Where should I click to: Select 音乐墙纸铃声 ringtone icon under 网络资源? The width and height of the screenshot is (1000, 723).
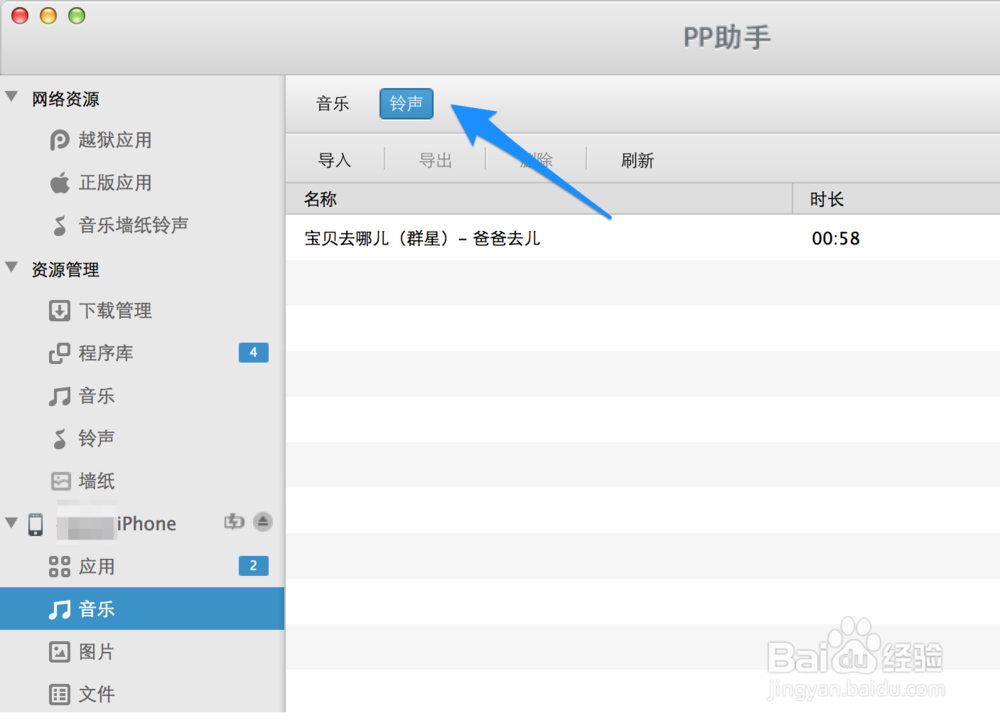pyautogui.click(x=59, y=225)
